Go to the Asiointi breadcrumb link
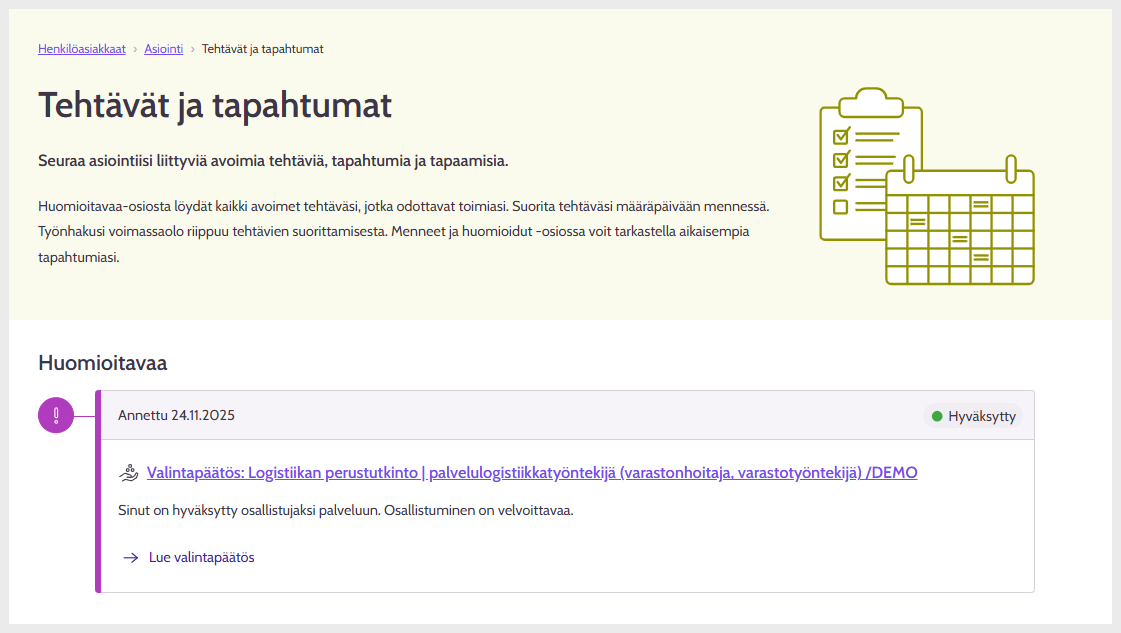This screenshot has width=1121, height=633. (x=163, y=49)
